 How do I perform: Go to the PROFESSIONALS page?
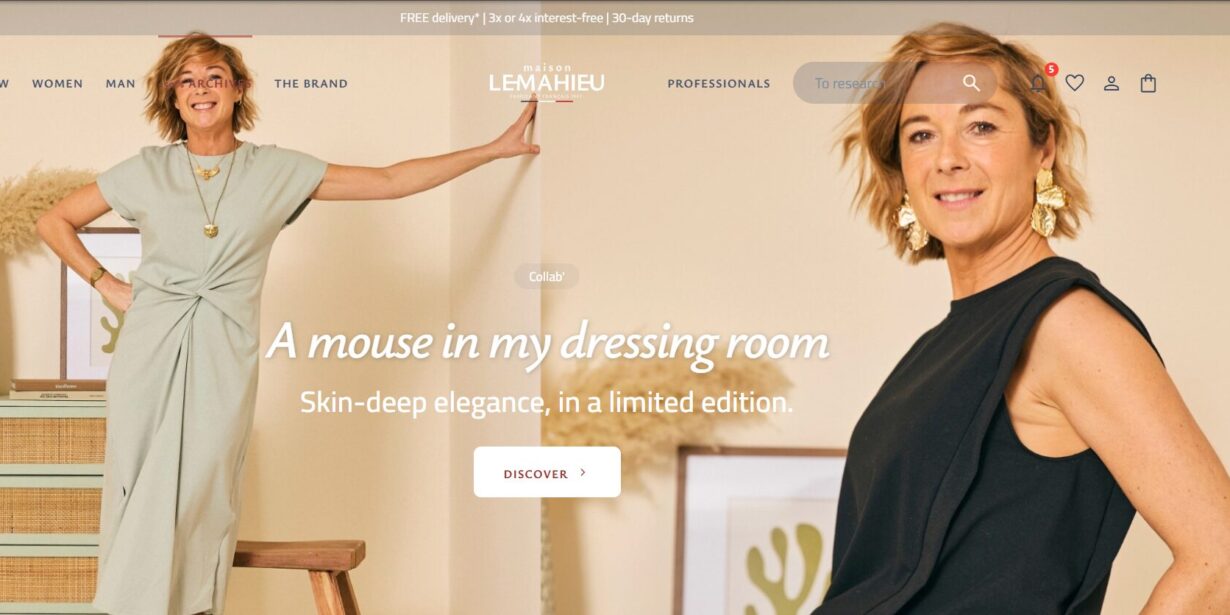tap(719, 84)
